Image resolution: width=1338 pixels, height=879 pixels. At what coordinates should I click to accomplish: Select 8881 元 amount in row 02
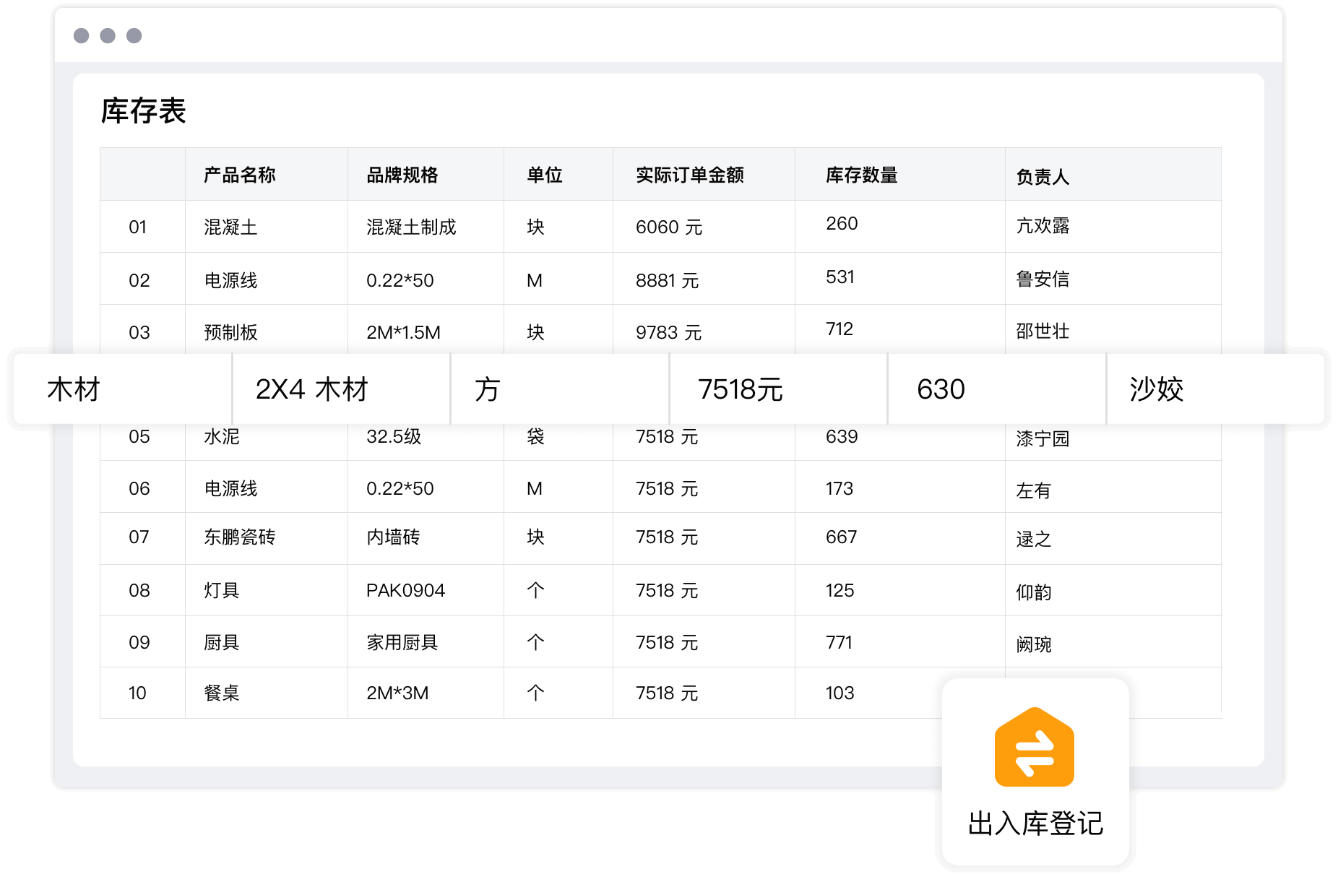666,280
